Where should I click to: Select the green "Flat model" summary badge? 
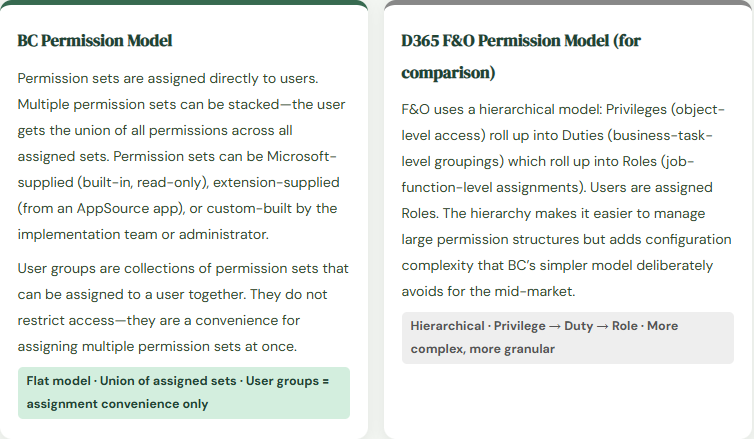click(184, 392)
